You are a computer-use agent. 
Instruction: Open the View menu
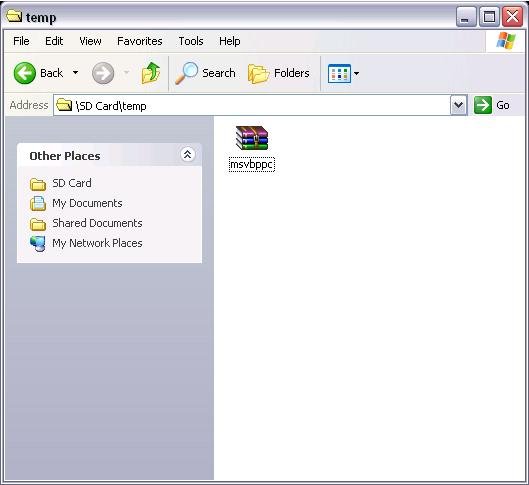(x=90, y=41)
